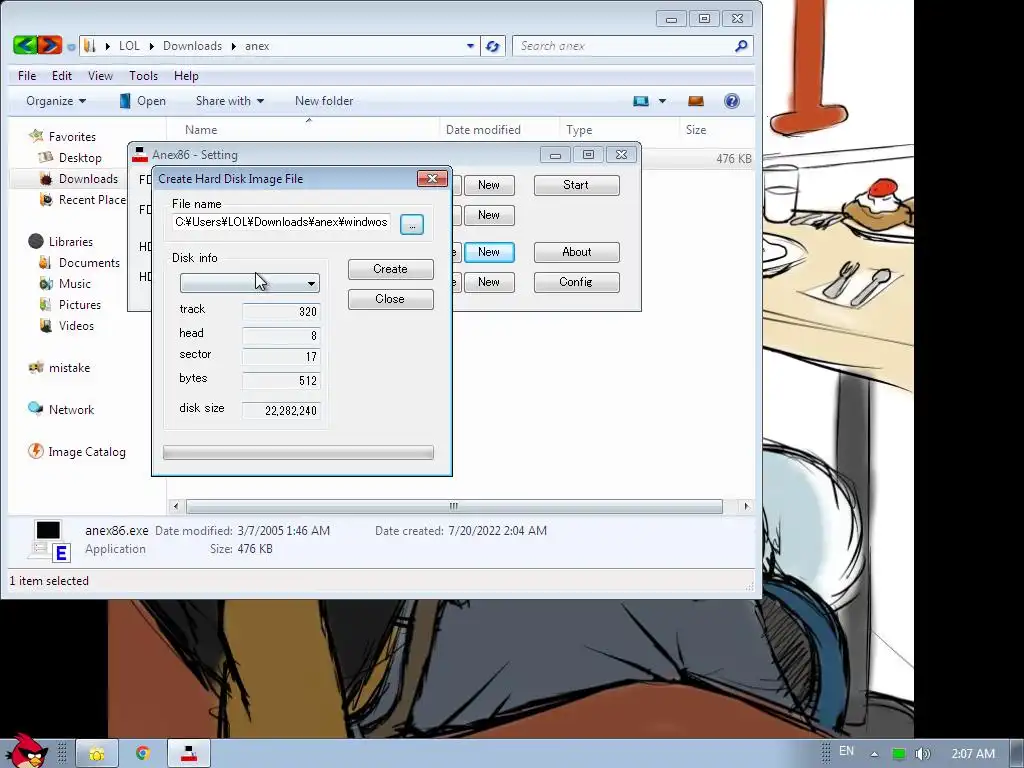Click the search magnifier icon
This screenshot has width=1024, height=768.
pyautogui.click(x=741, y=46)
